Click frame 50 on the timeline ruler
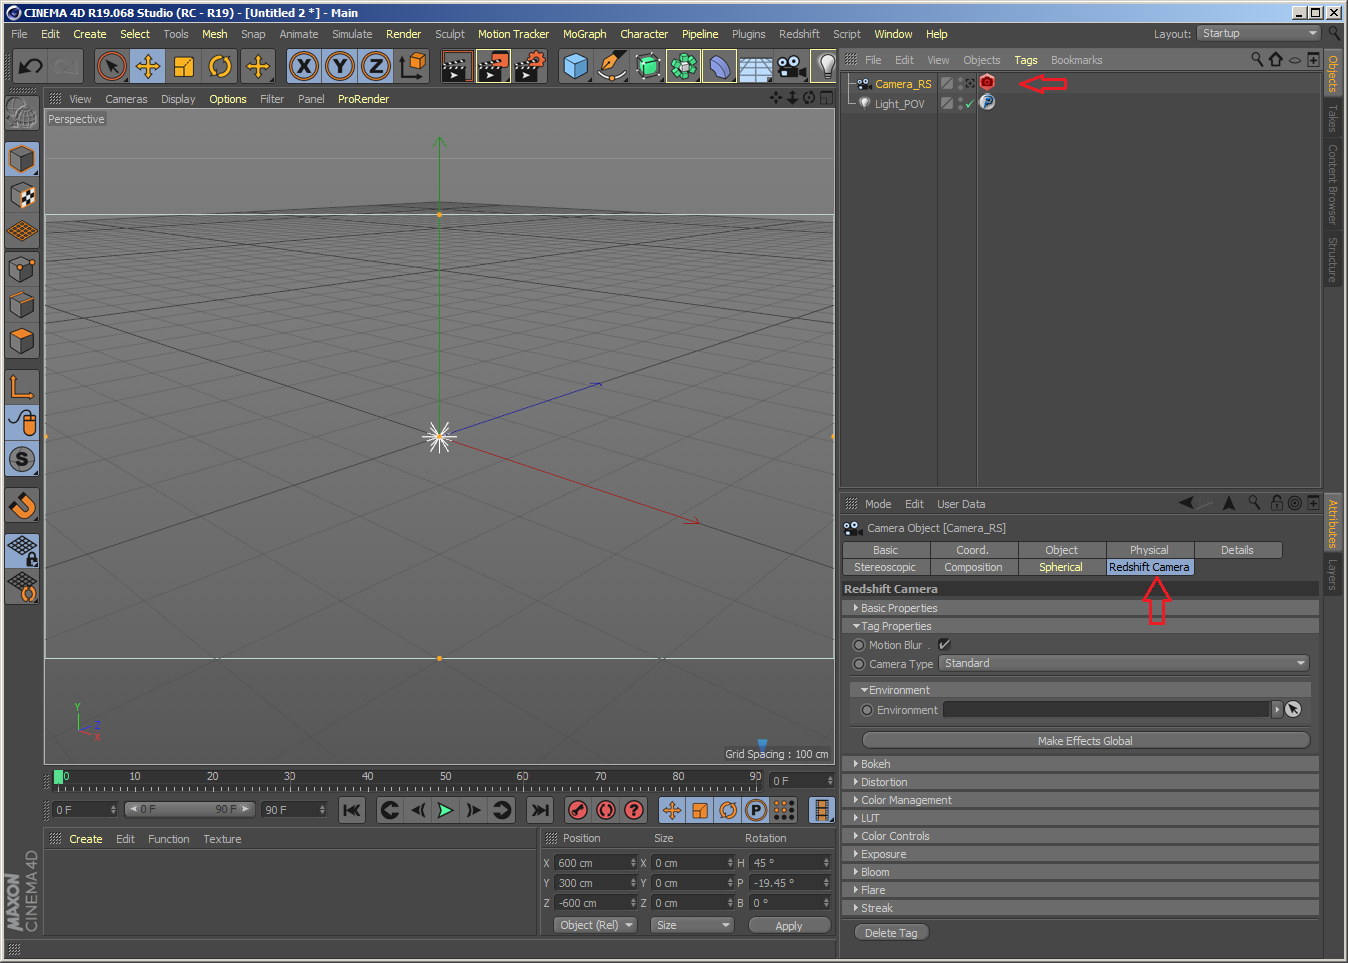The height and width of the screenshot is (963, 1348). tap(446, 777)
